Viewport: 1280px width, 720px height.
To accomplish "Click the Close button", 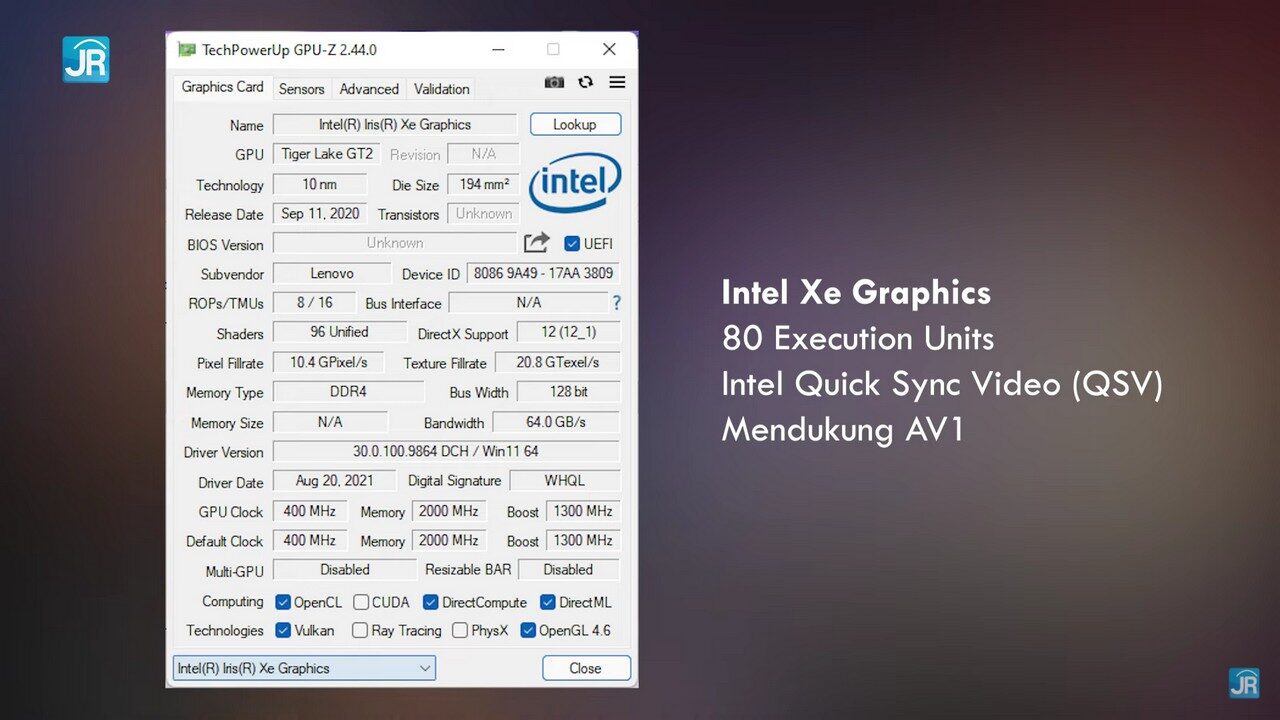I will (x=586, y=668).
